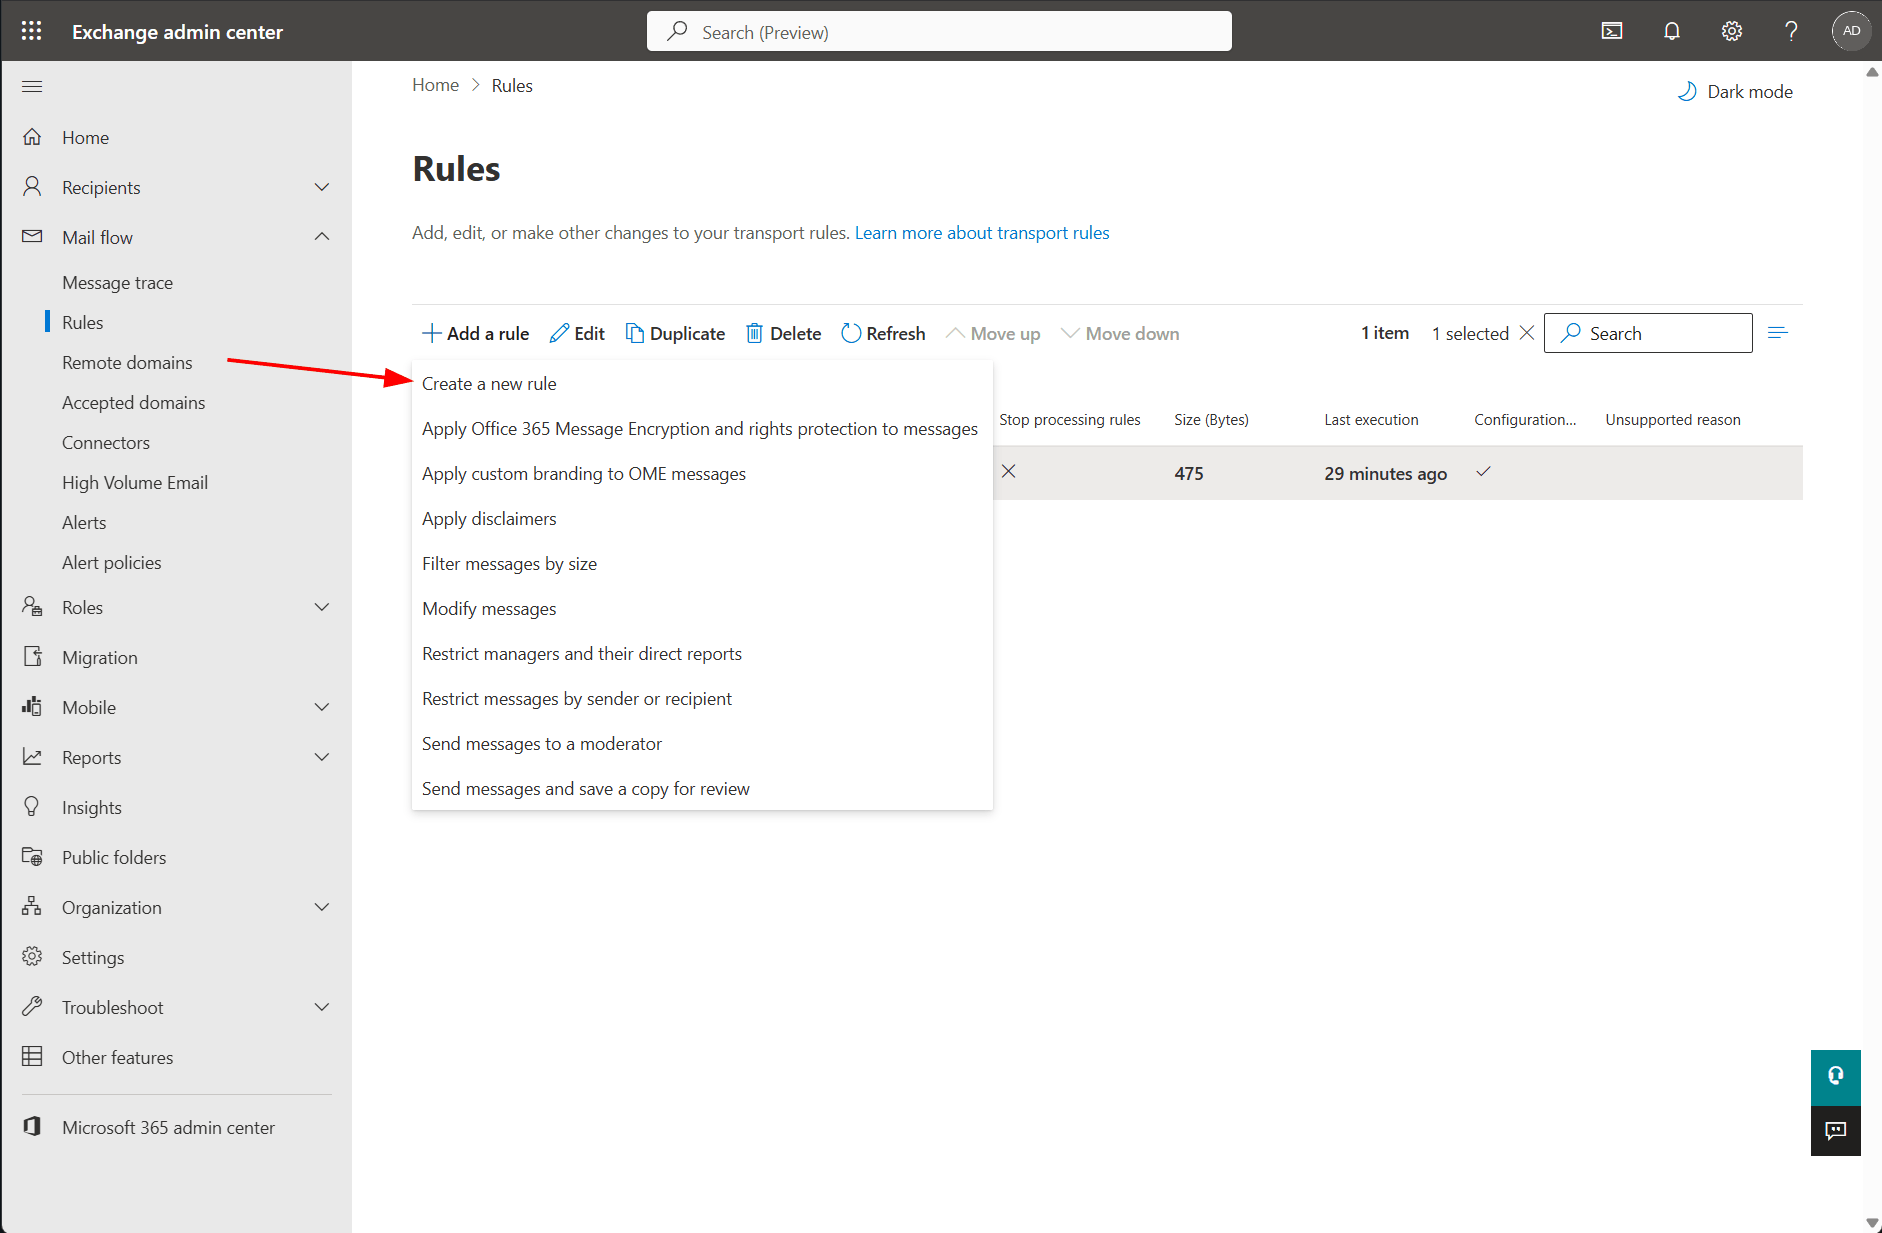
Task: Collapse the Mail flow section chevron
Action: pos(322,237)
